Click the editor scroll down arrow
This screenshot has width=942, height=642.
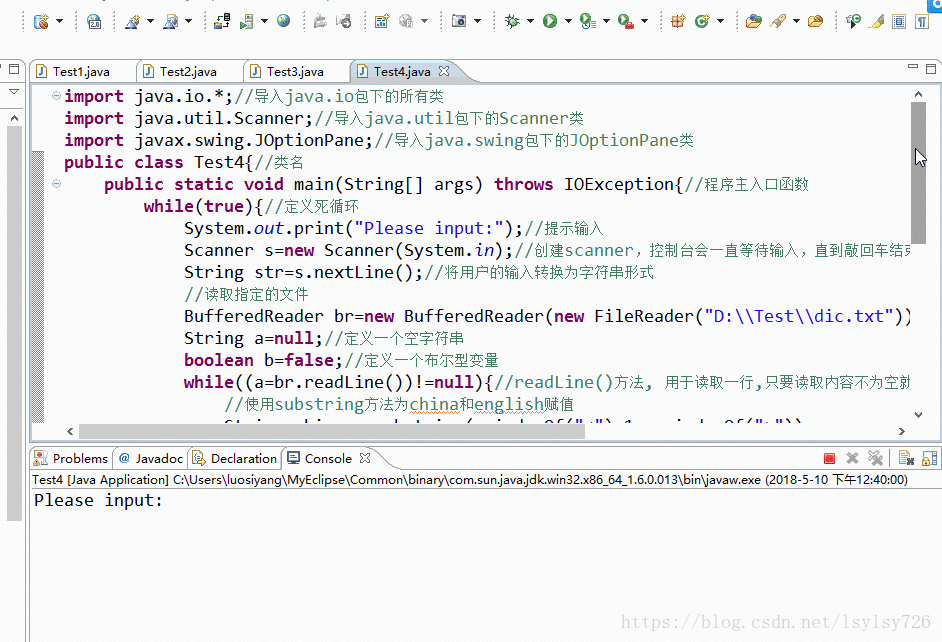[x=918, y=414]
